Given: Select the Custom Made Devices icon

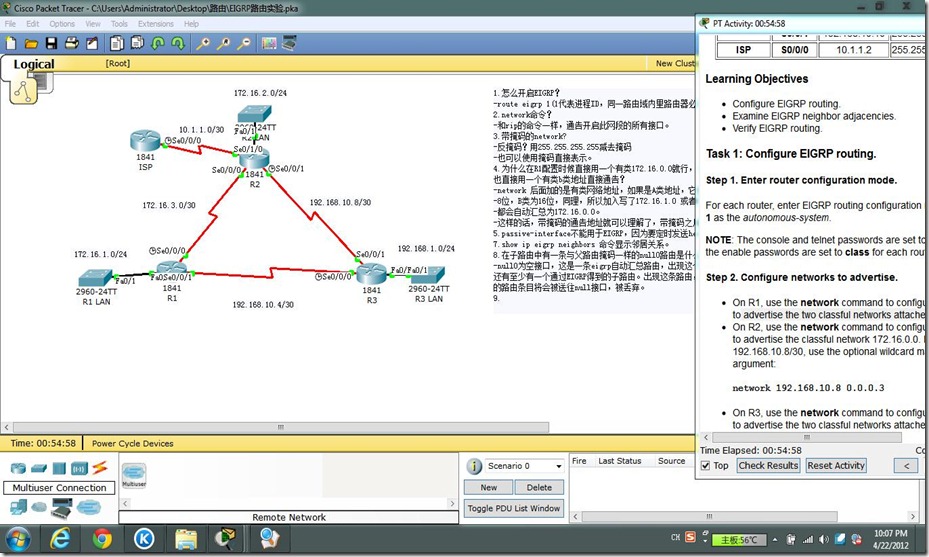Looking at the screenshot, I should [62, 508].
